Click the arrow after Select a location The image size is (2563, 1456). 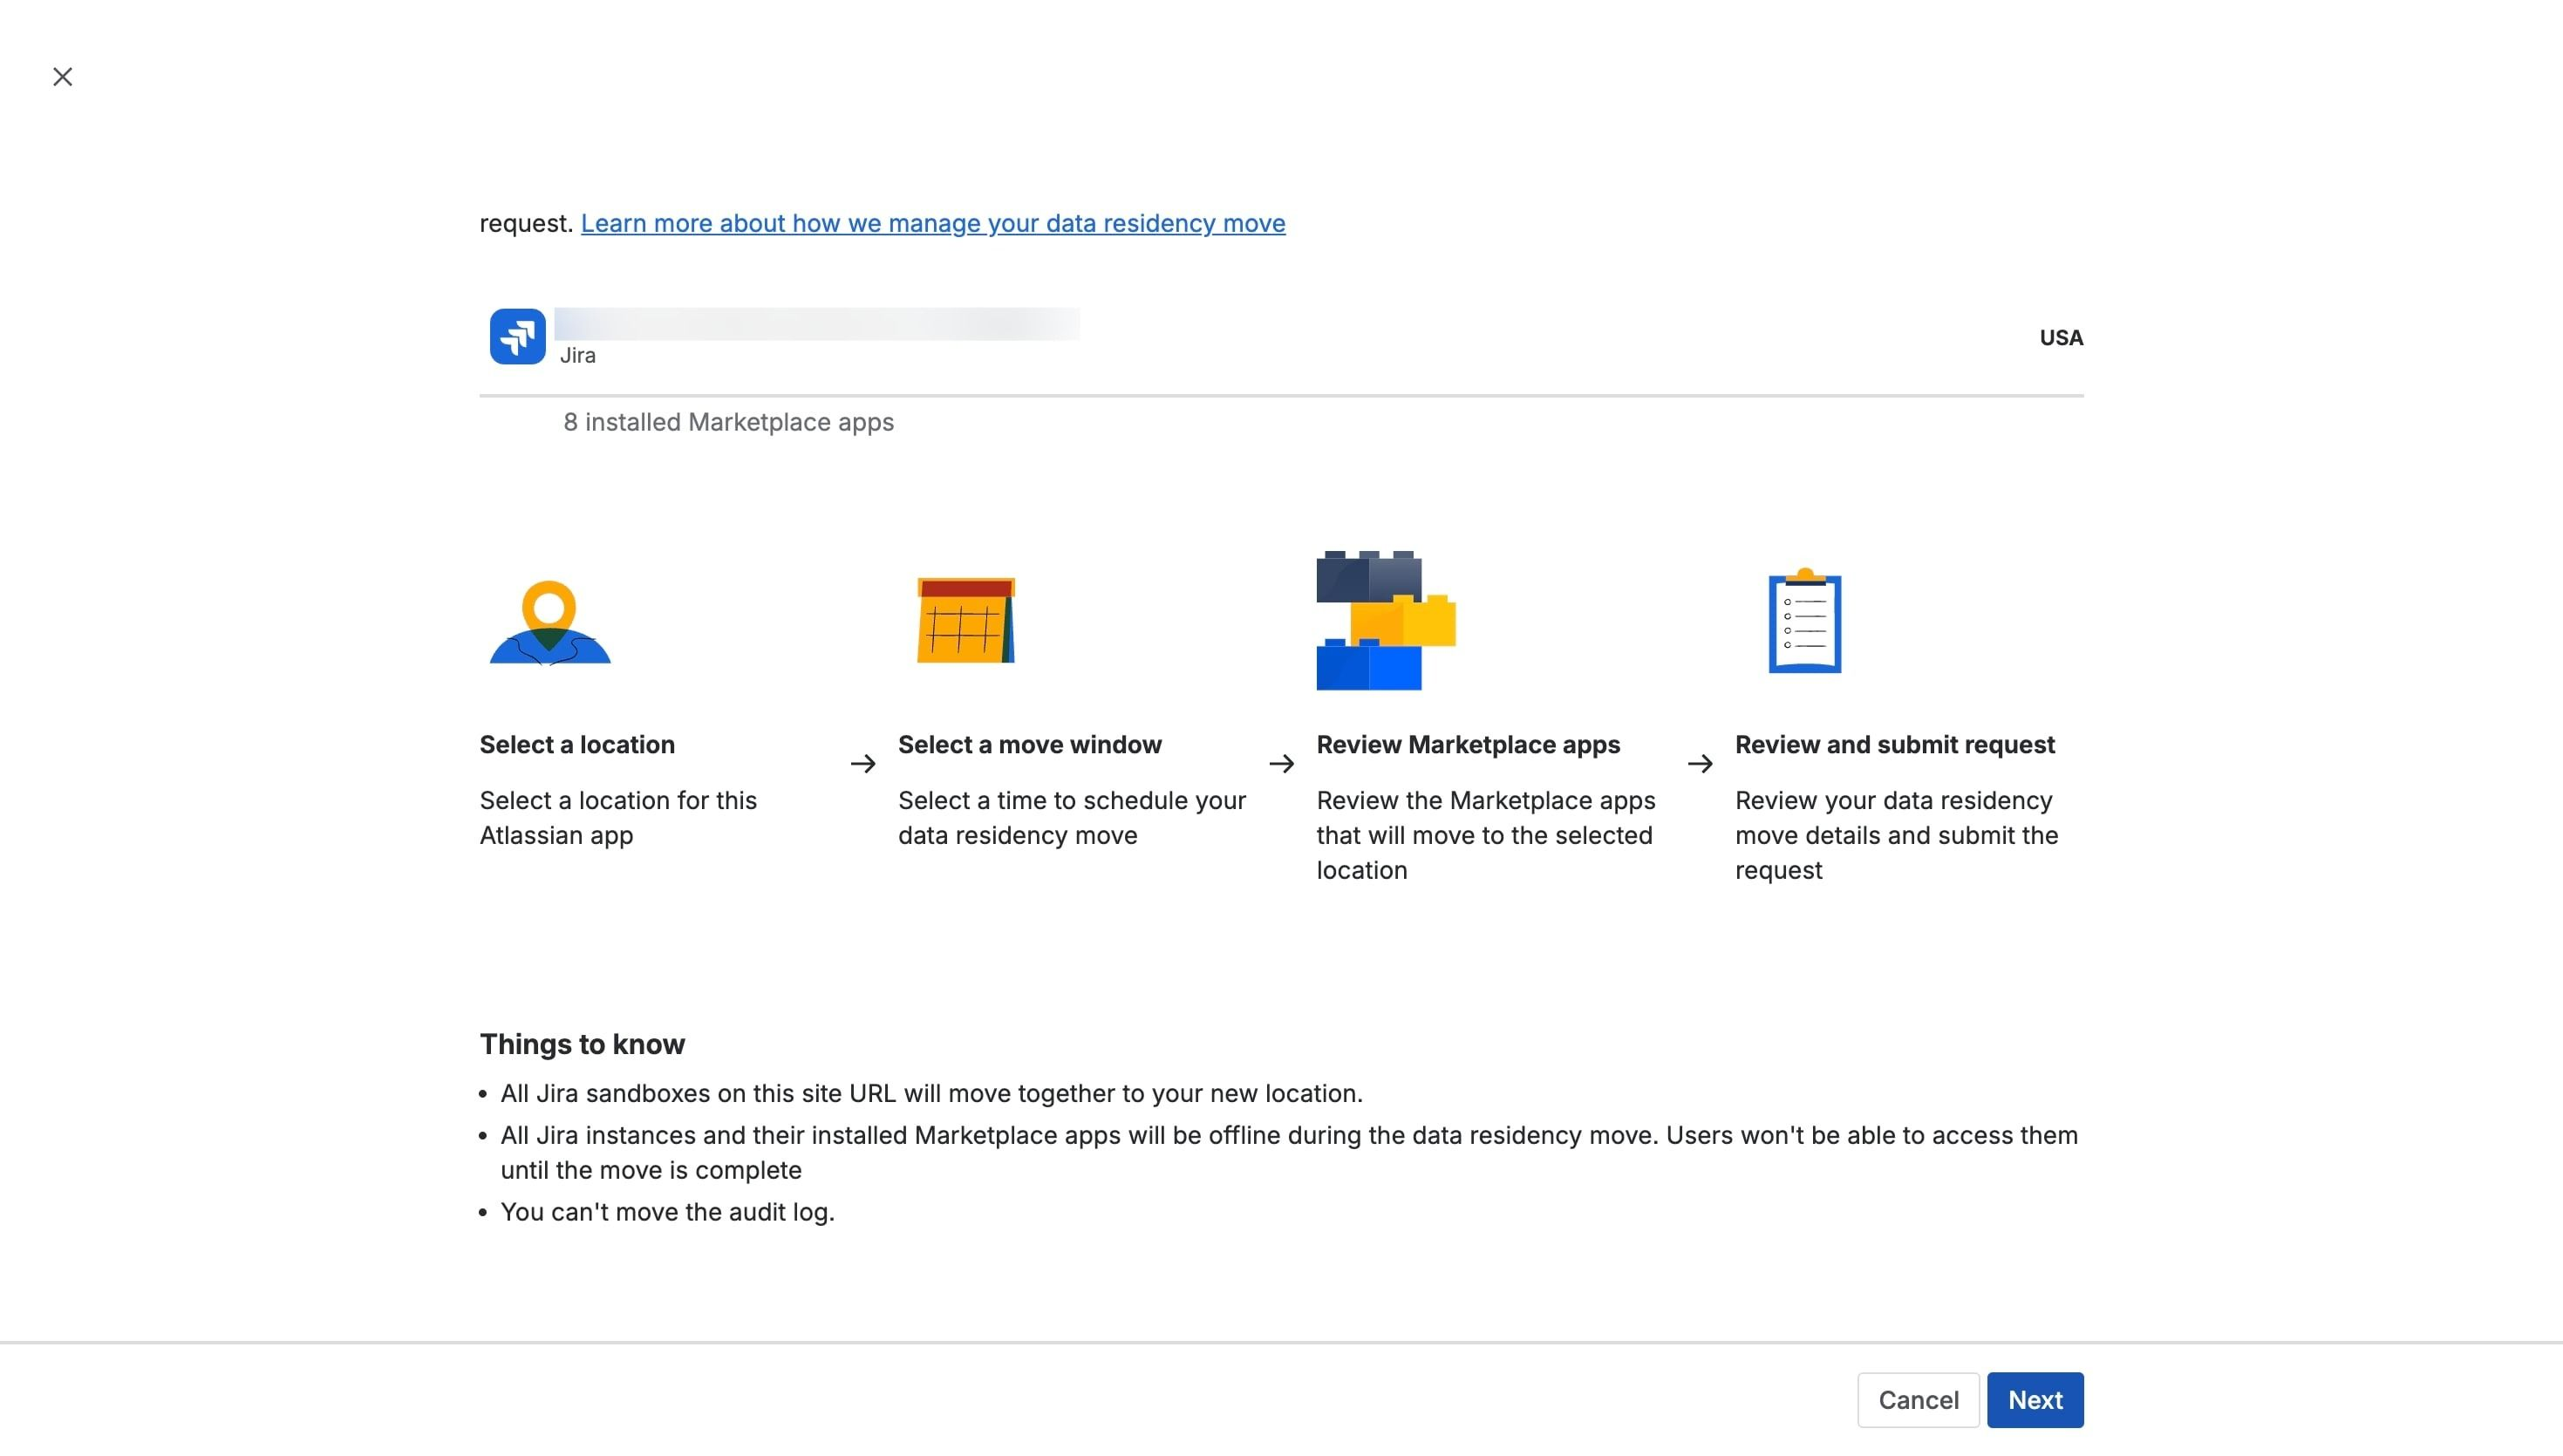[x=863, y=764]
